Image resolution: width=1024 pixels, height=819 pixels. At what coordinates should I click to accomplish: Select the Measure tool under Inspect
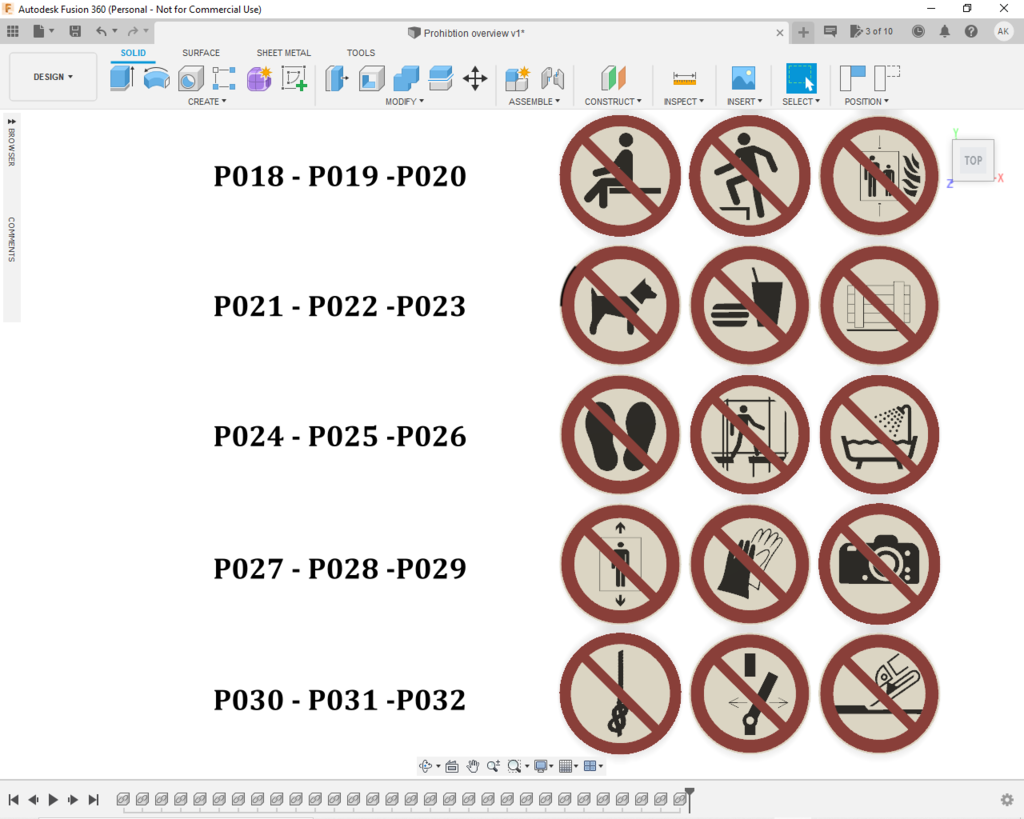[x=684, y=78]
